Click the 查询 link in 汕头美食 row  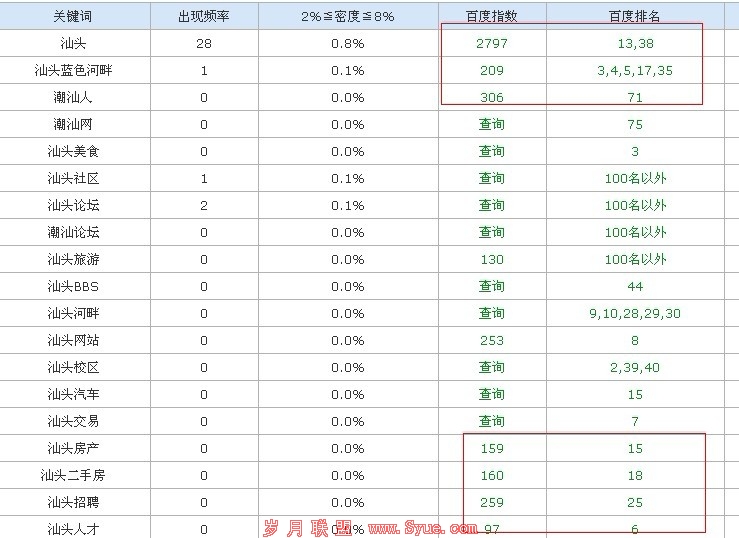click(x=491, y=152)
